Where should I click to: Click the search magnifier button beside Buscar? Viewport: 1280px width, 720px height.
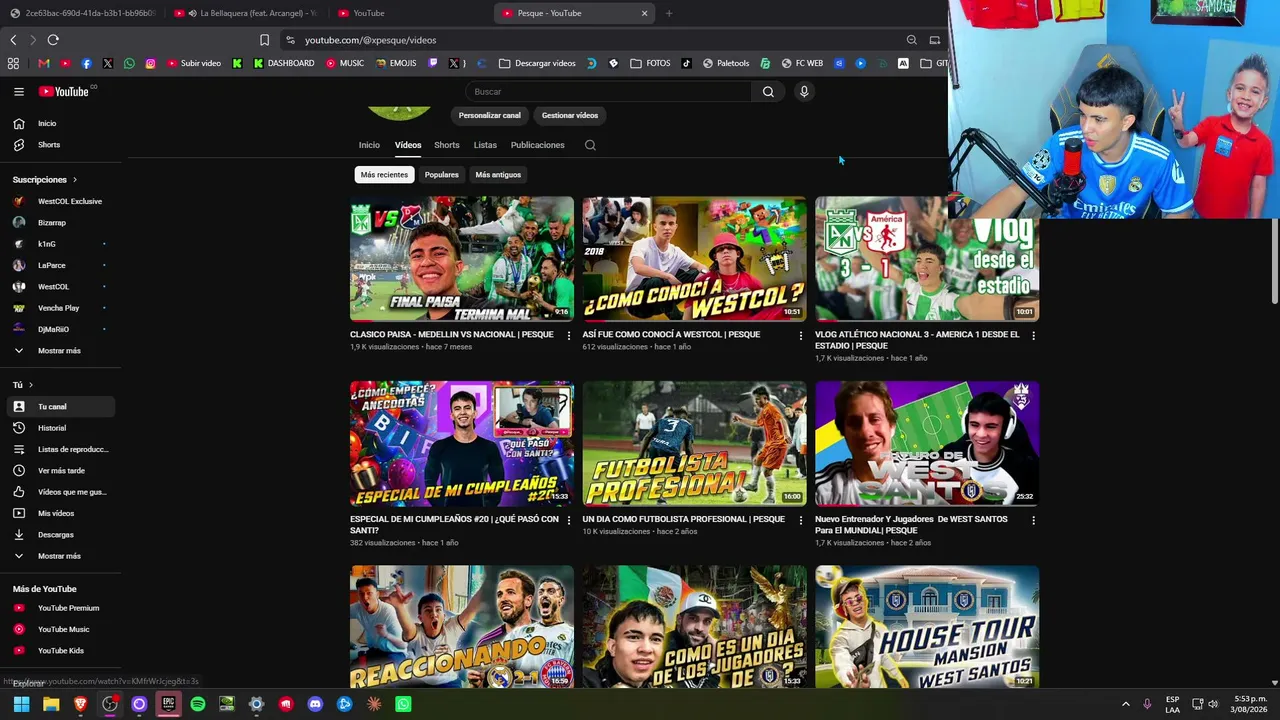768,92
